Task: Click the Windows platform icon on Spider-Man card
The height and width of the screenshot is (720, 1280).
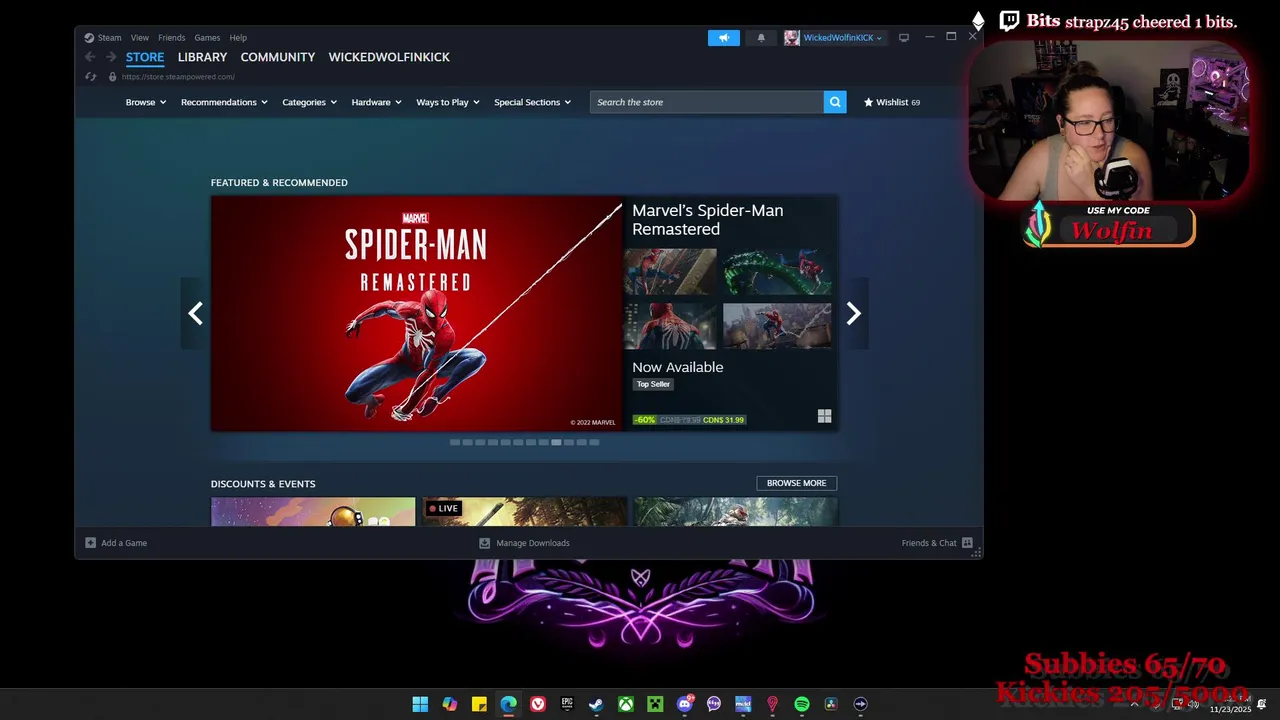Action: (x=824, y=416)
